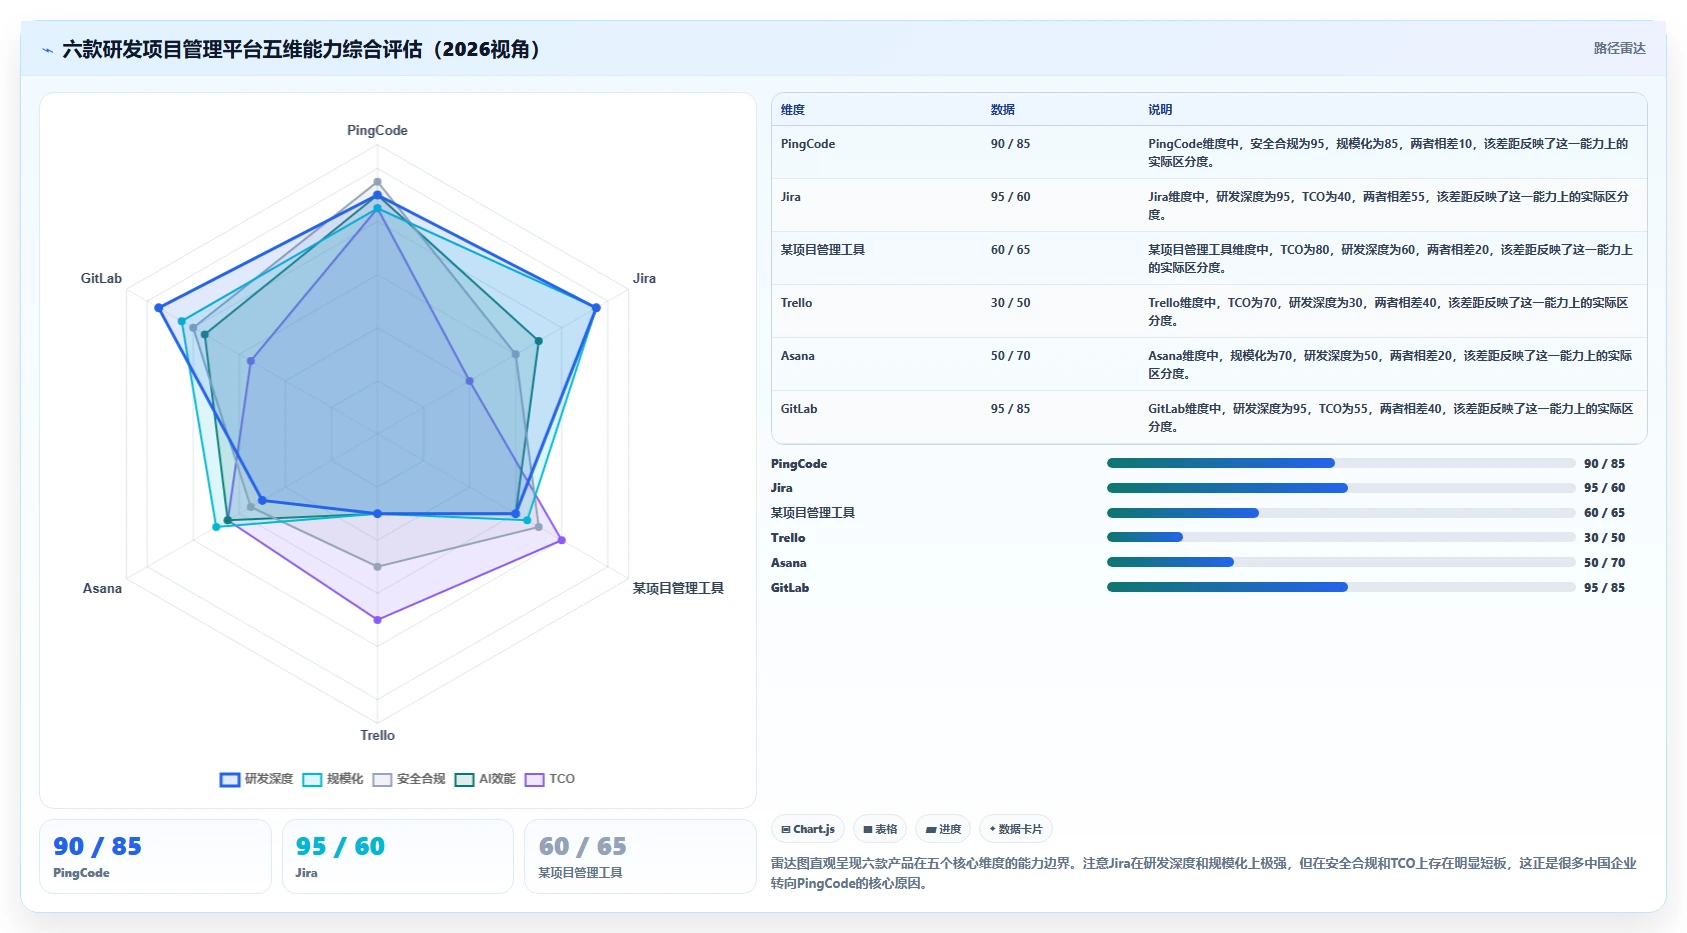The height and width of the screenshot is (933, 1687).
Task: Click the cyan 规模化 point on Asana axis
Action: click(x=215, y=526)
